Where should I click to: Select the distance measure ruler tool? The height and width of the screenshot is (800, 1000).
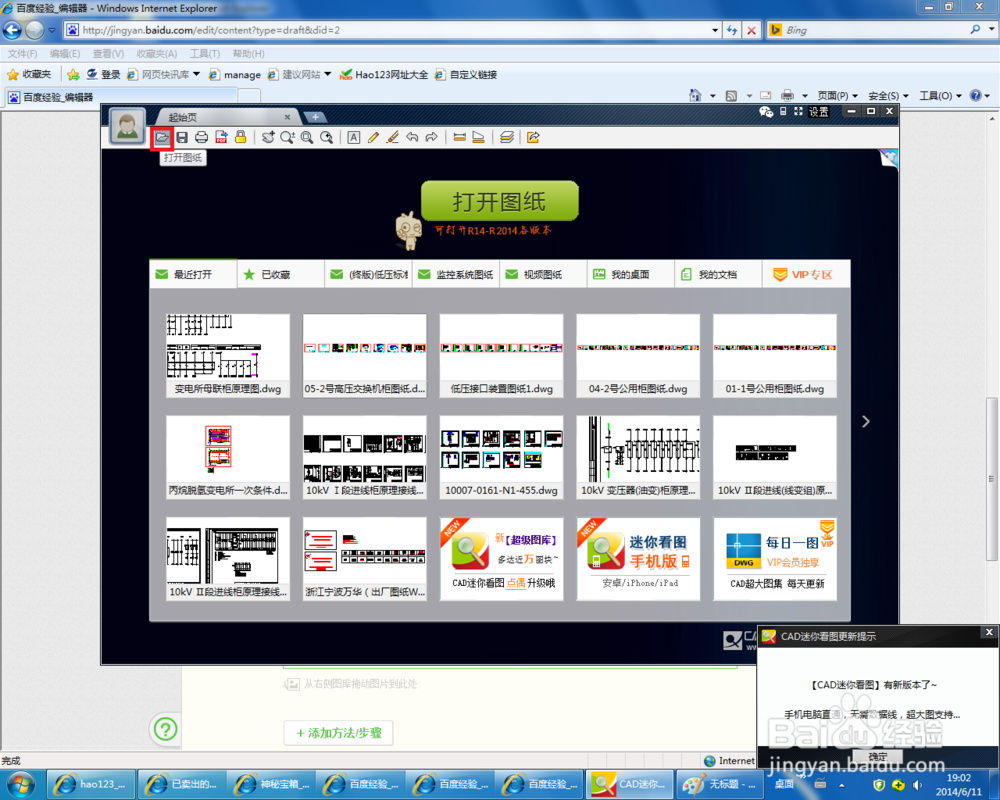point(459,137)
